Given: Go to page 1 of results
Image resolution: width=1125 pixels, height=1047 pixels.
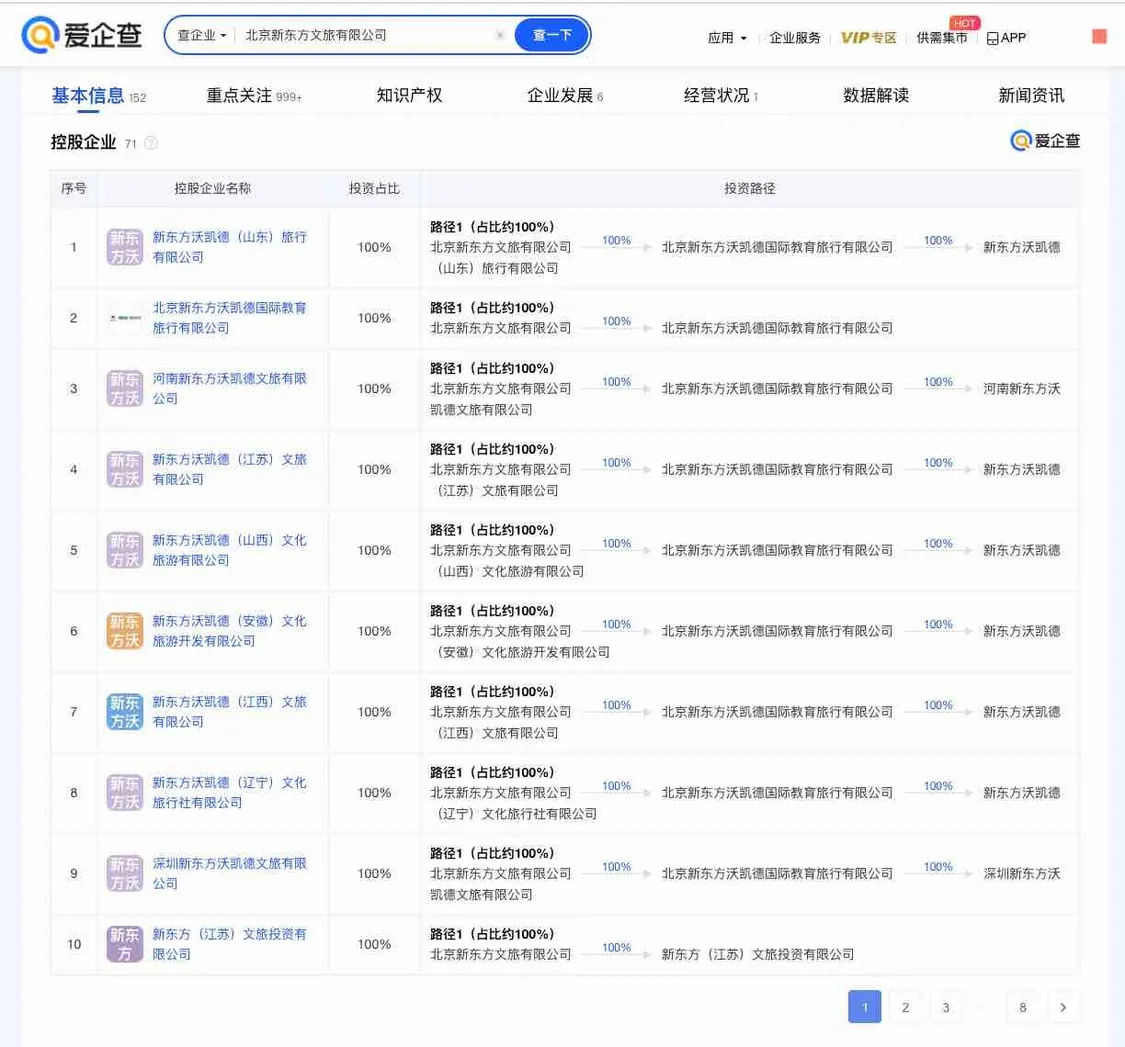Looking at the screenshot, I should coord(865,1007).
